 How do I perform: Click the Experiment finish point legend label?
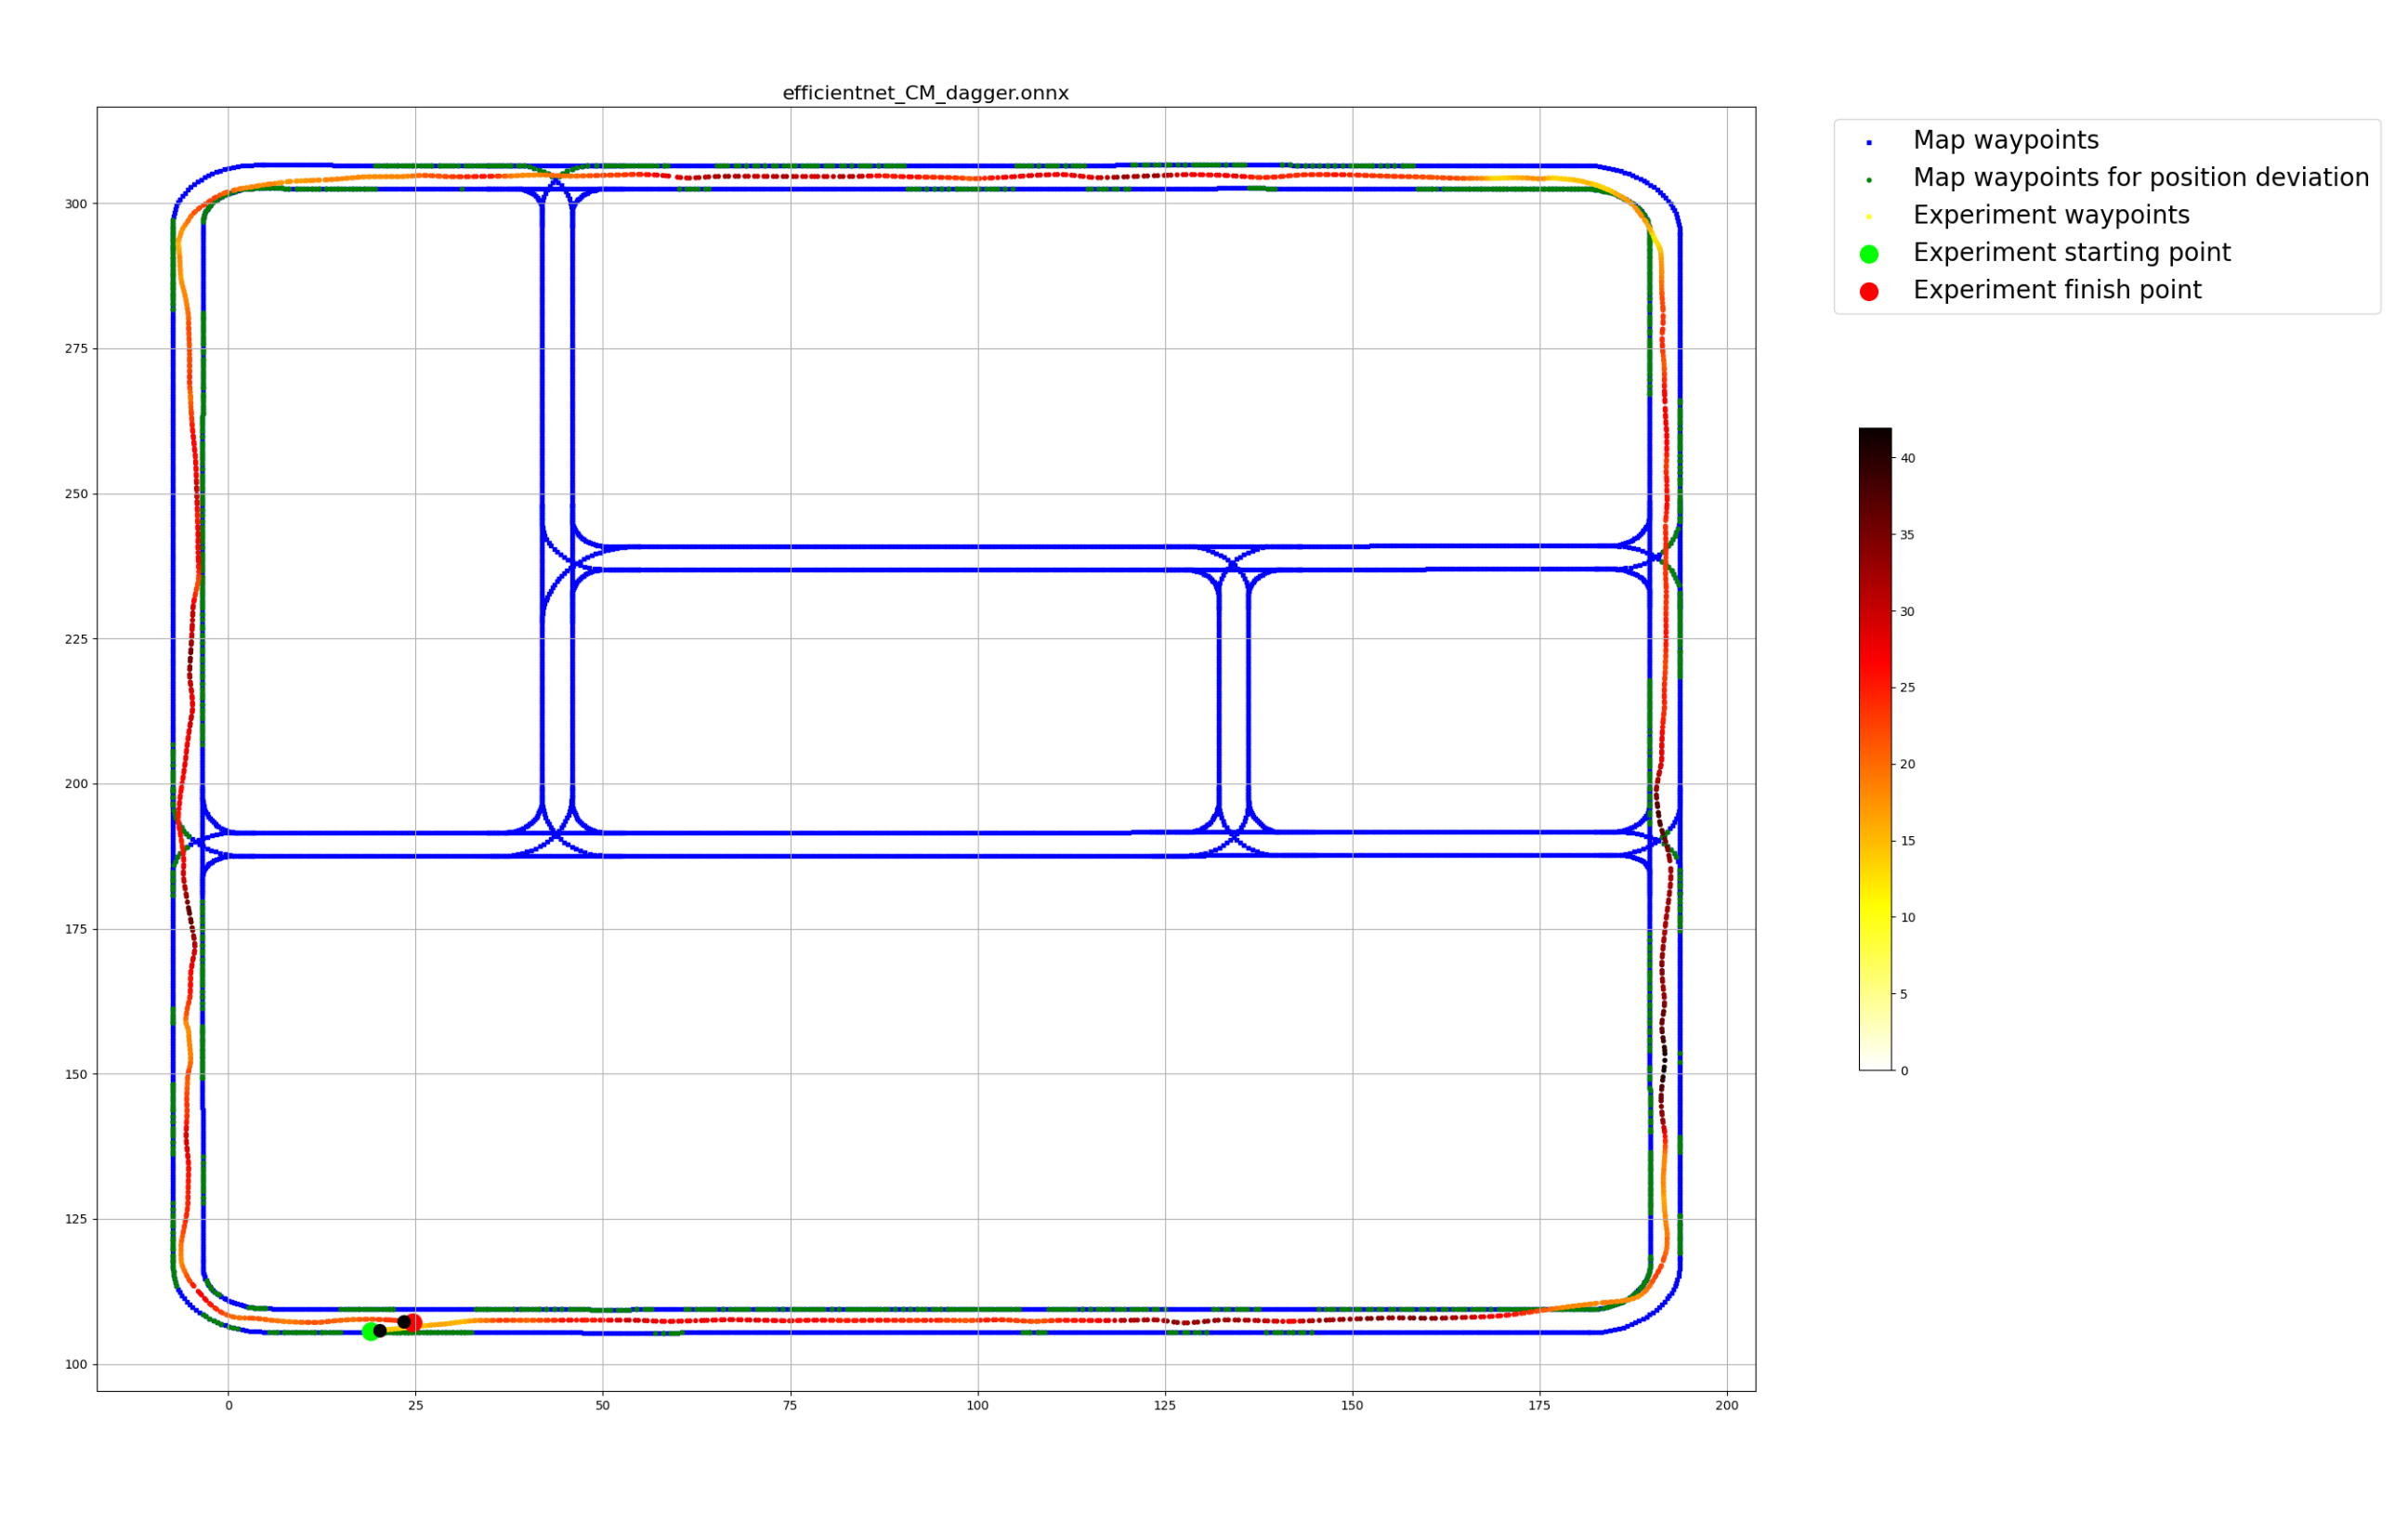click(x=2057, y=290)
